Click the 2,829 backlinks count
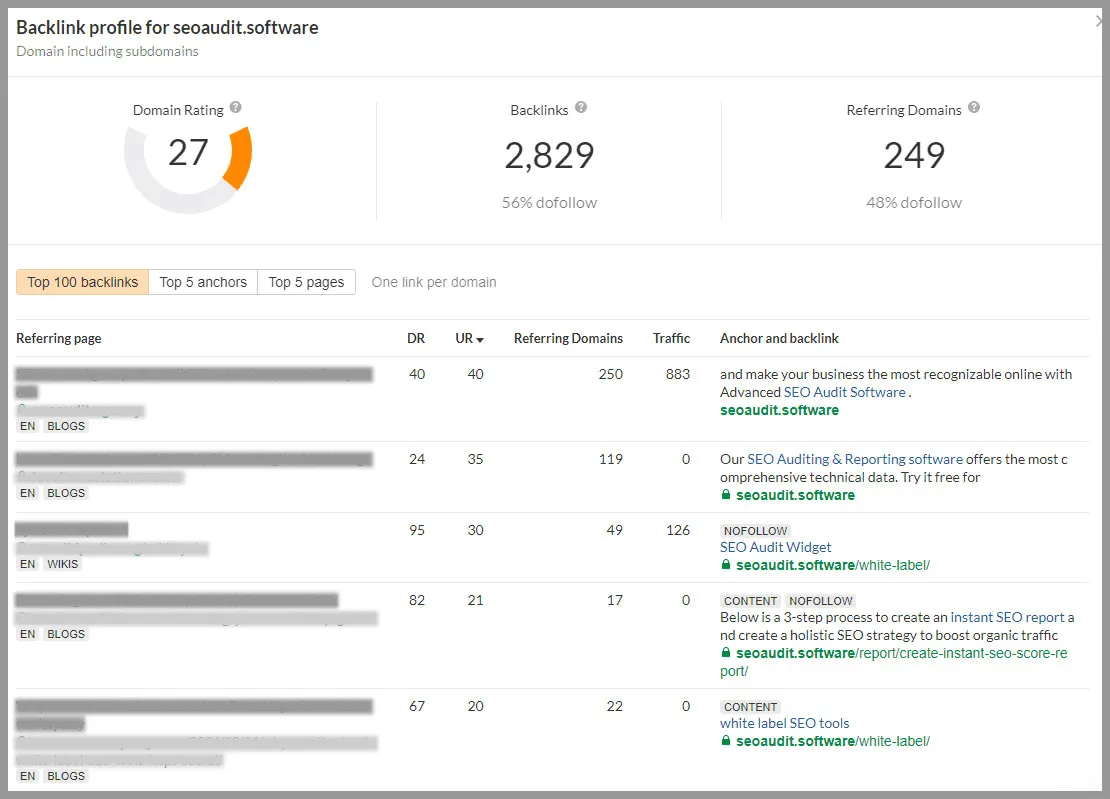The height and width of the screenshot is (799, 1110). click(549, 155)
